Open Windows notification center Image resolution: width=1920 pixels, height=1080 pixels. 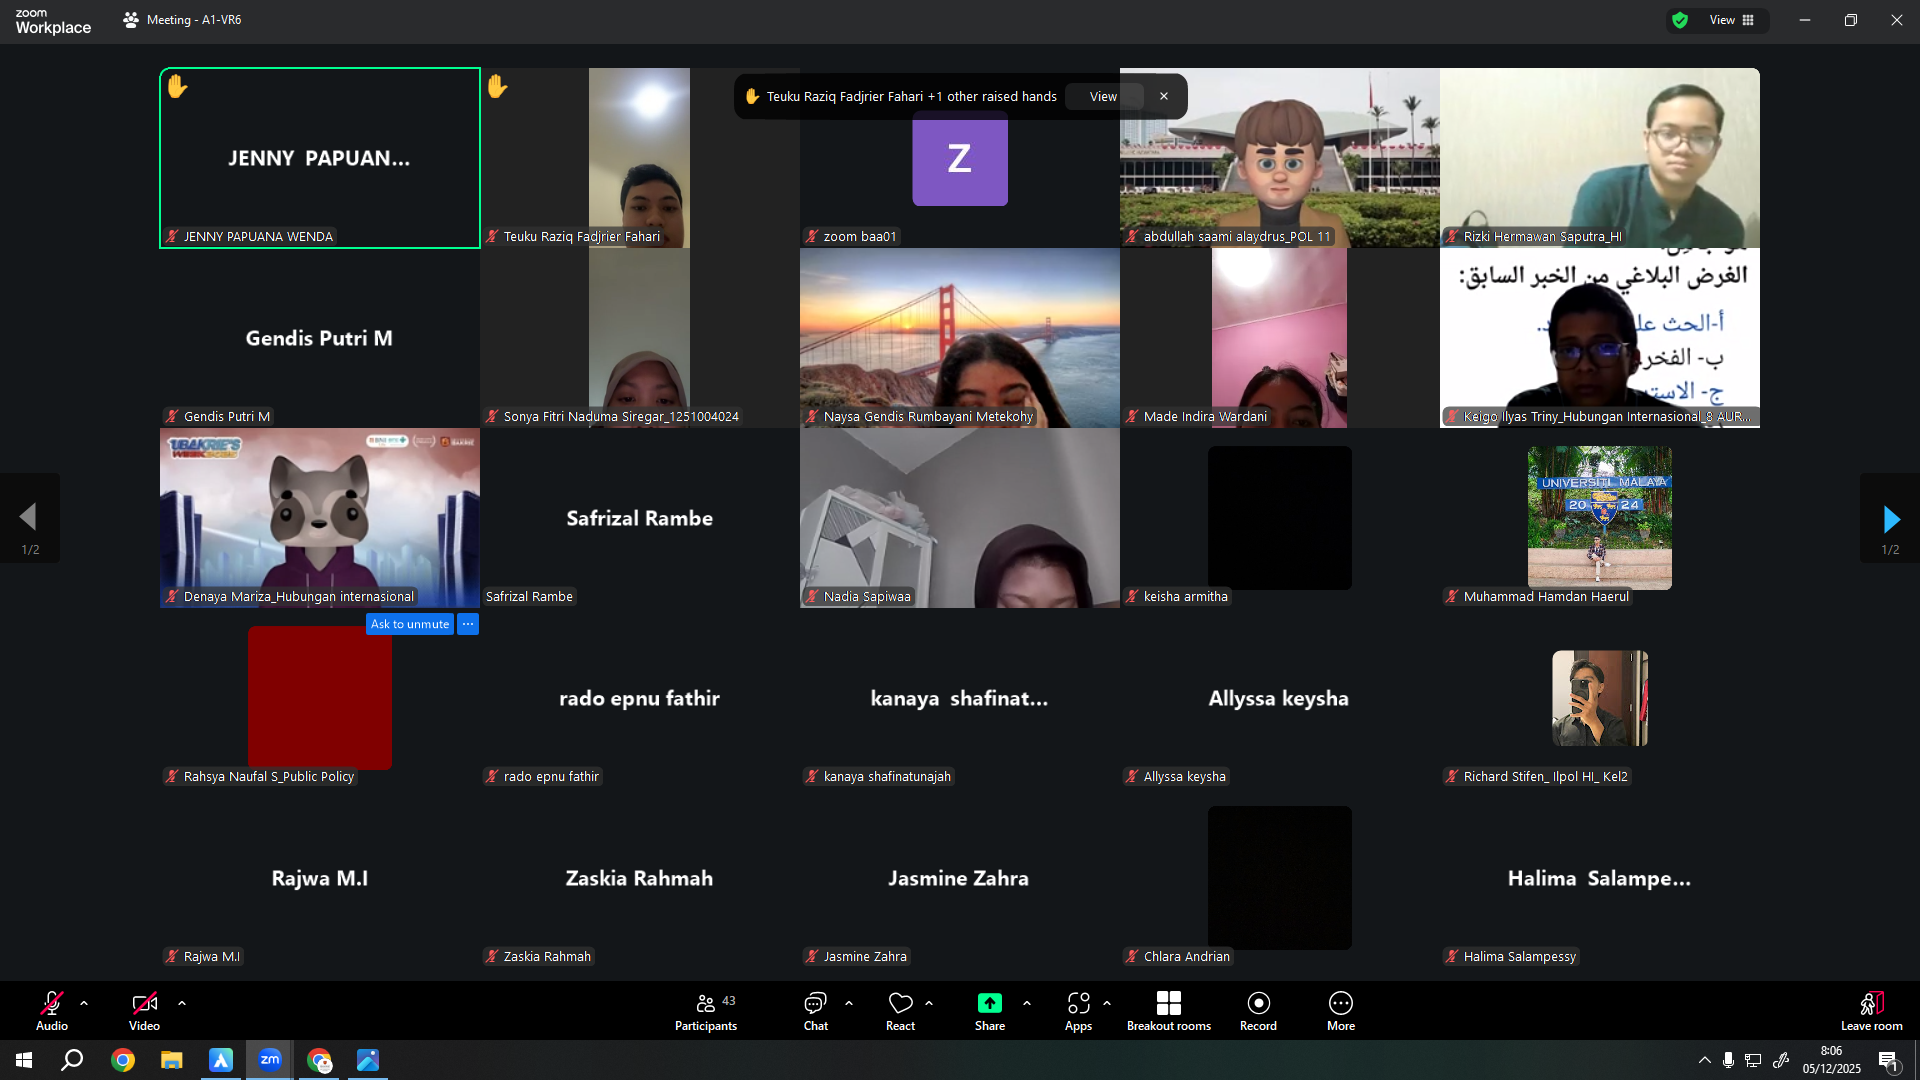tap(1888, 1061)
